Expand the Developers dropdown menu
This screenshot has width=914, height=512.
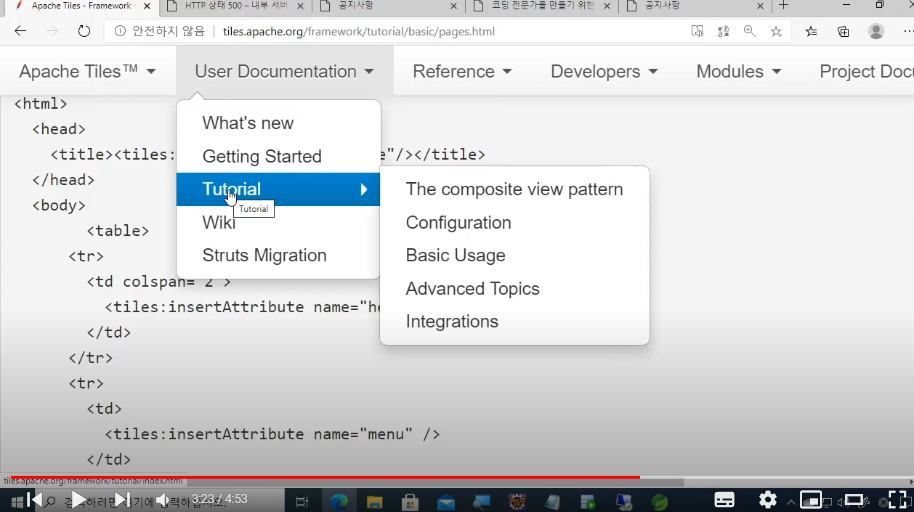(x=604, y=71)
